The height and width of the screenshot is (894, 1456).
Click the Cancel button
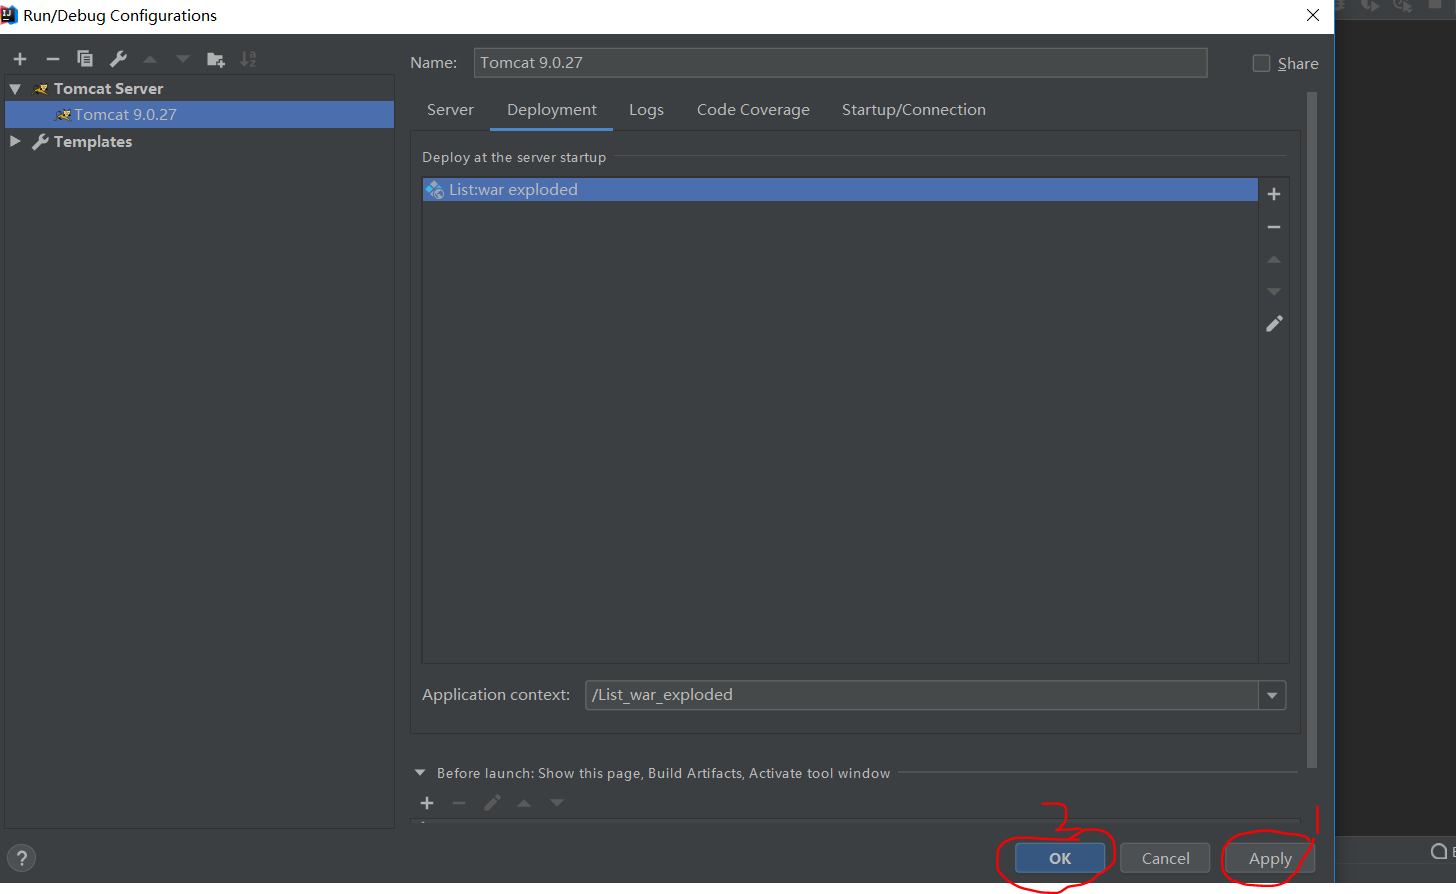(1165, 858)
